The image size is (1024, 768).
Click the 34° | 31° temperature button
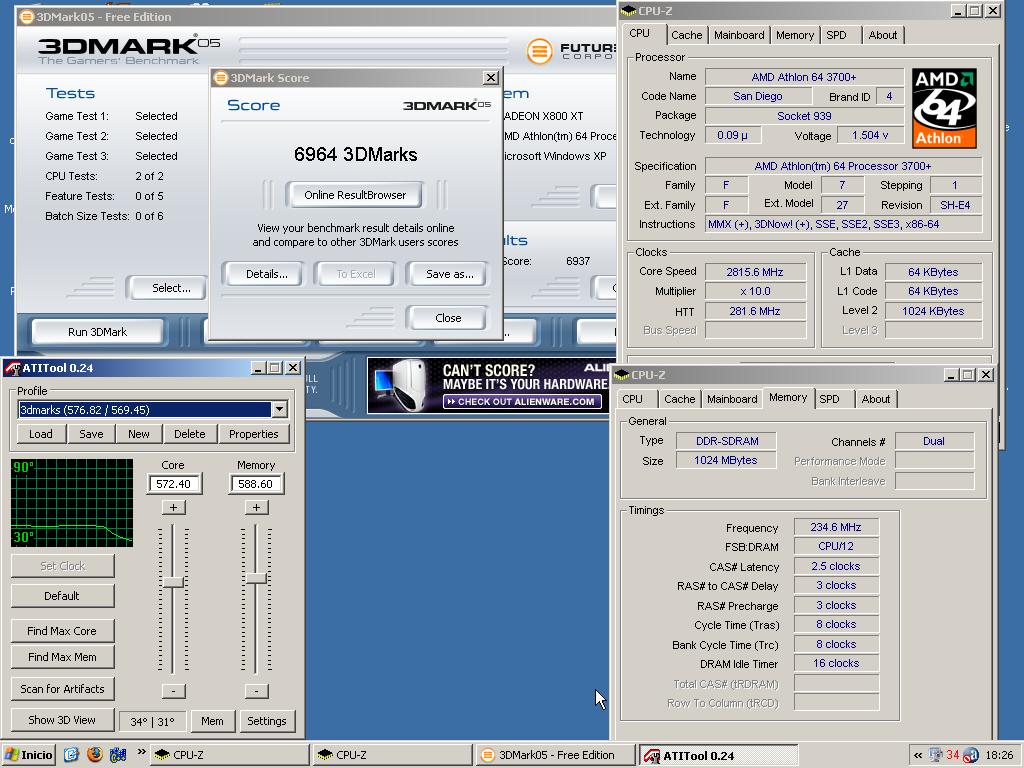[x=153, y=722]
